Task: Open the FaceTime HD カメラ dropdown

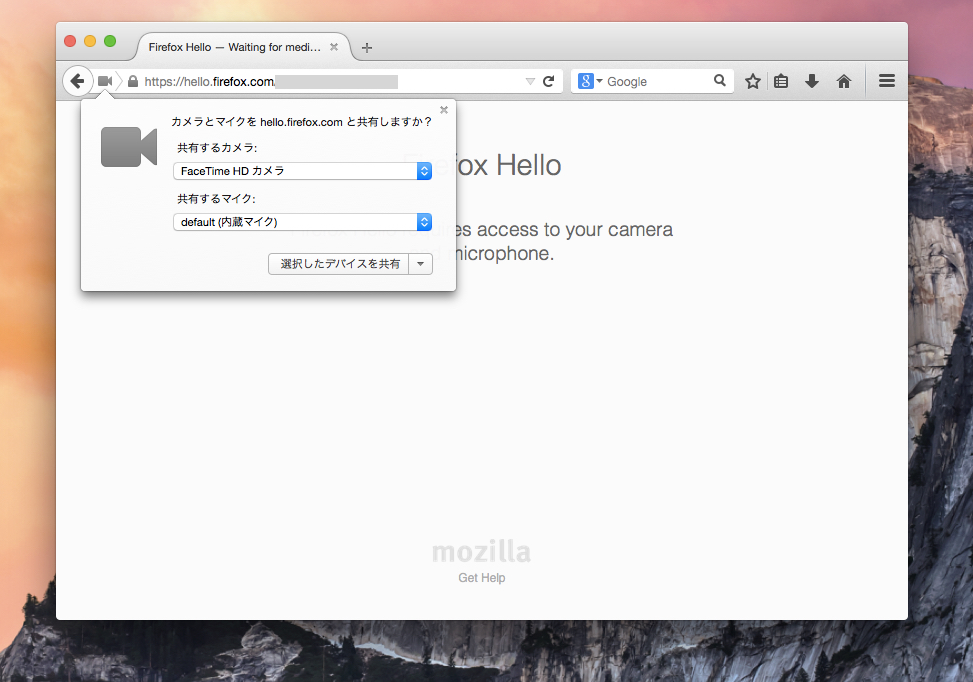Action: (302, 171)
